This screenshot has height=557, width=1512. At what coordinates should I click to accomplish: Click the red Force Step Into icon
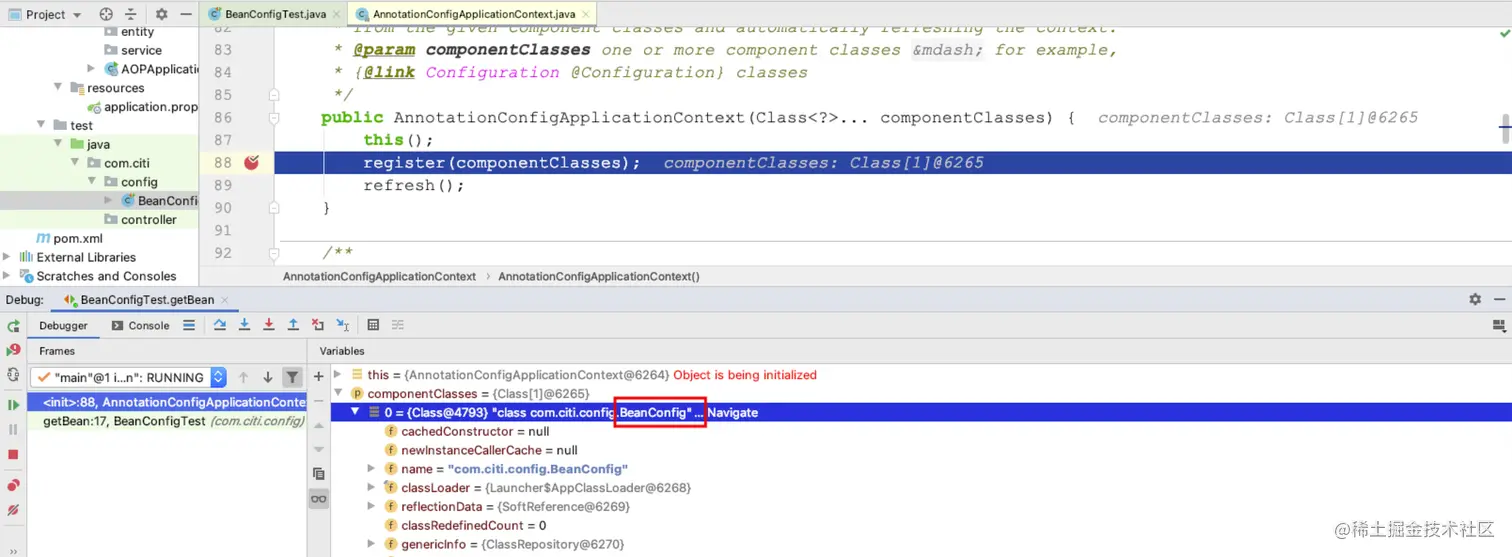tap(269, 325)
